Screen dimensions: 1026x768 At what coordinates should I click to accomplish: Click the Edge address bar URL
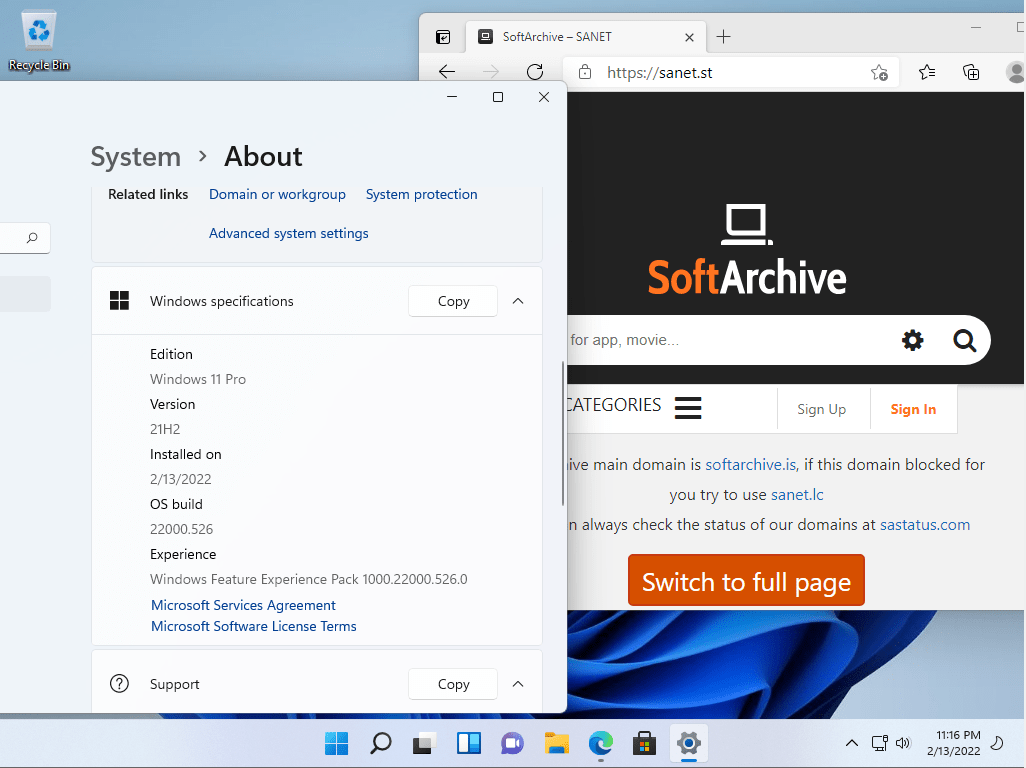click(660, 73)
